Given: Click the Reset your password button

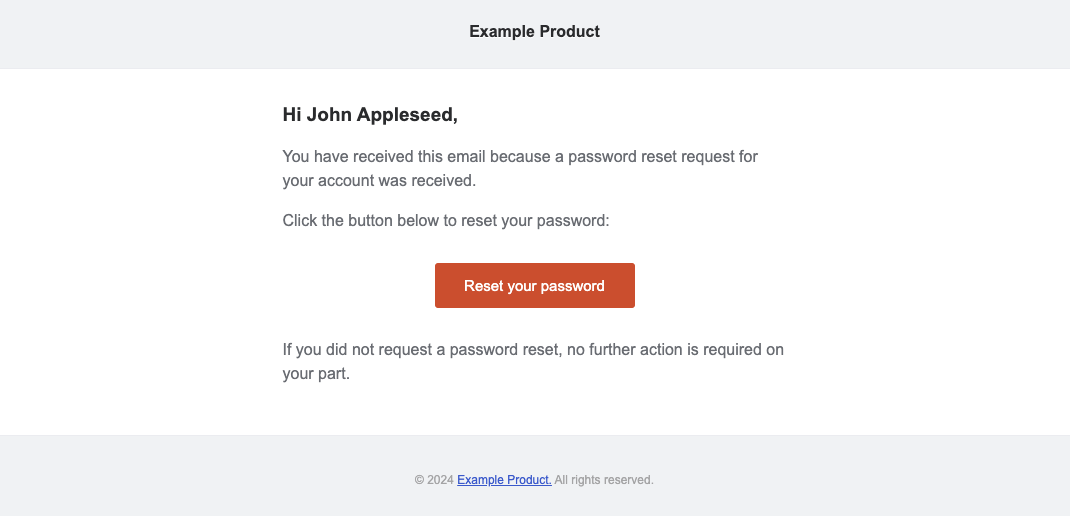Looking at the screenshot, I should (x=534, y=286).
